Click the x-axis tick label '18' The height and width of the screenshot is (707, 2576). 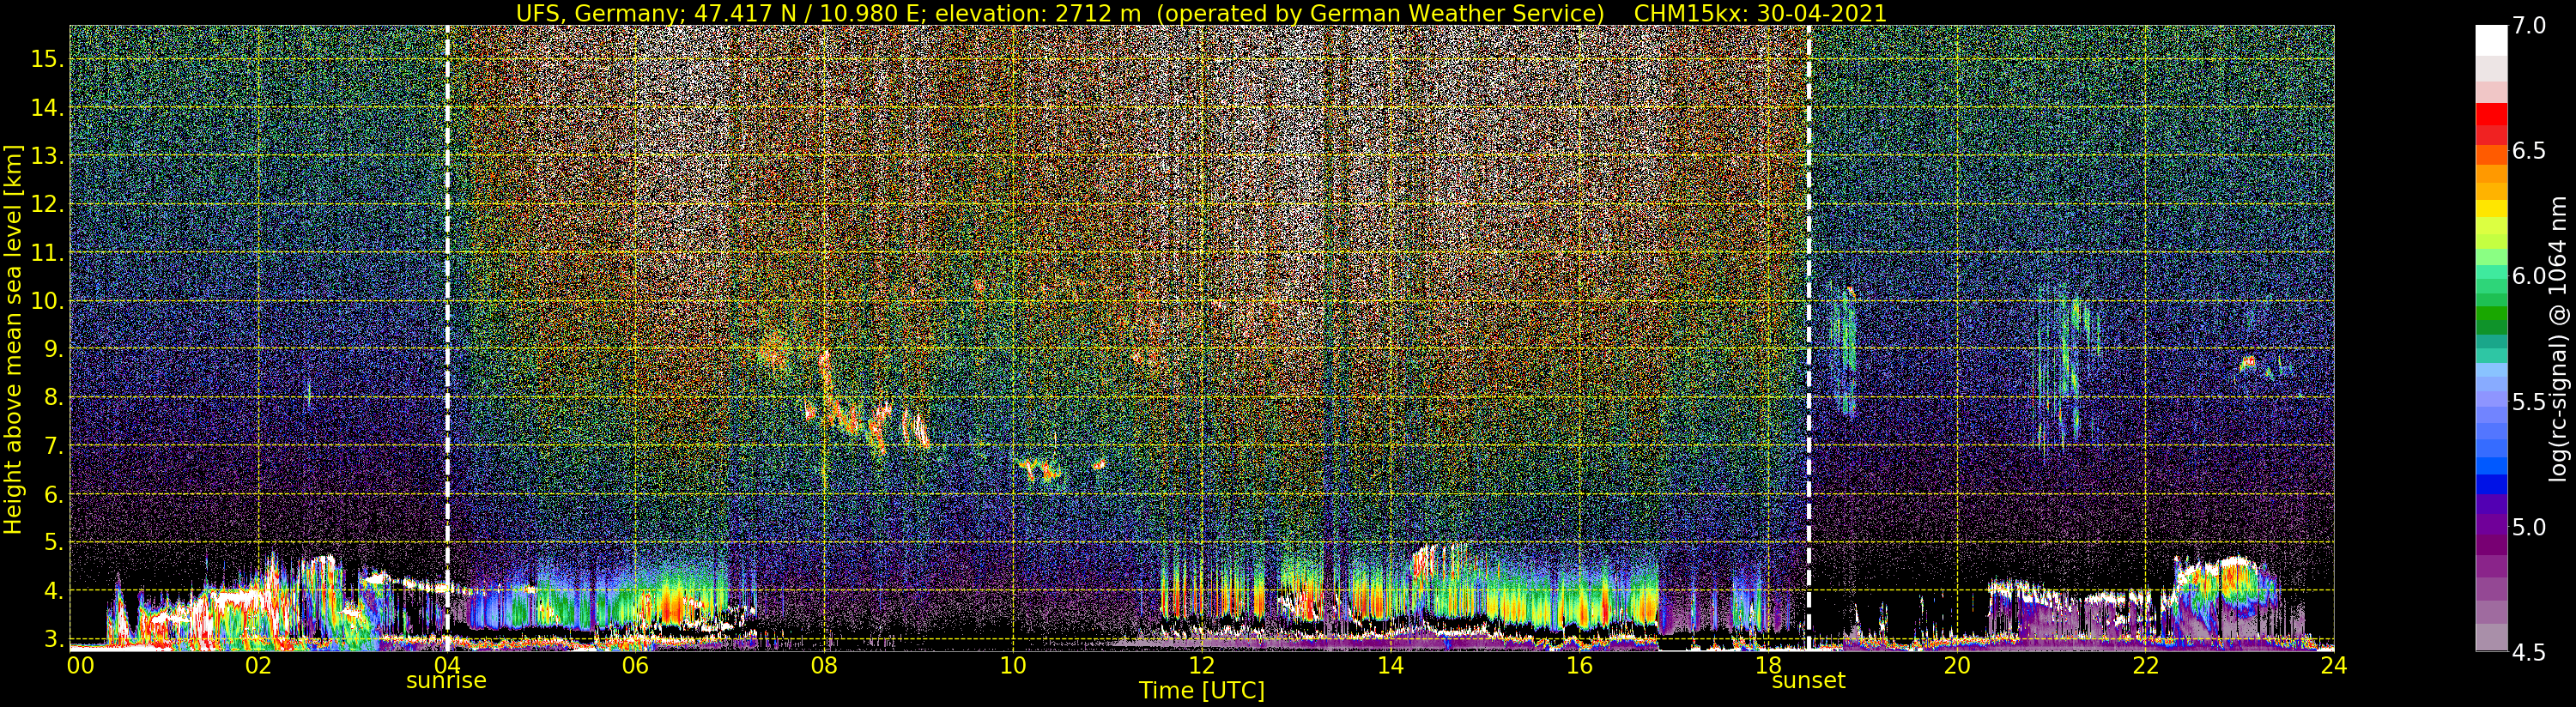point(1768,666)
